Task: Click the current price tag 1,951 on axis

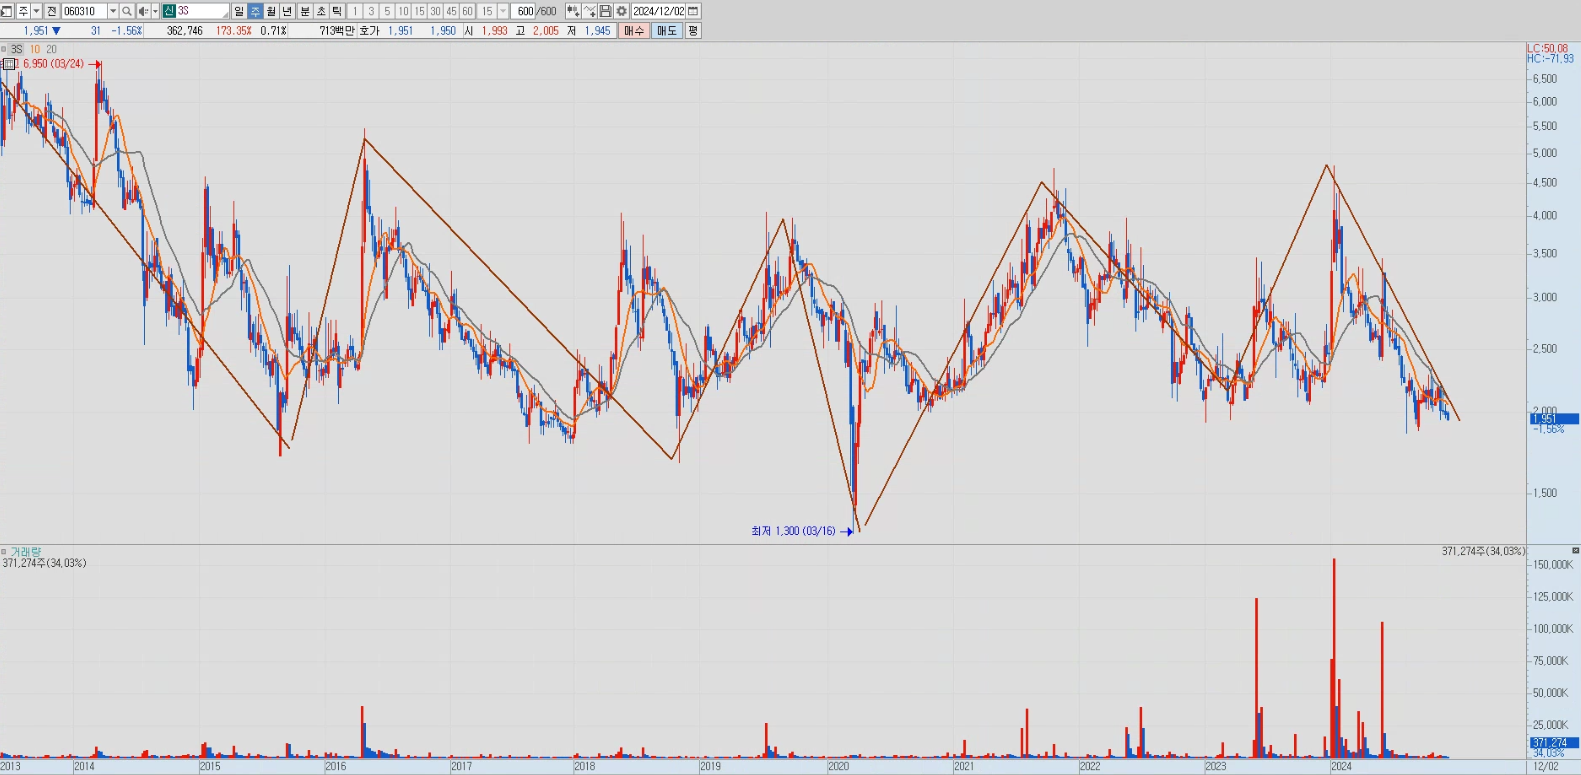Action: click(x=1554, y=419)
